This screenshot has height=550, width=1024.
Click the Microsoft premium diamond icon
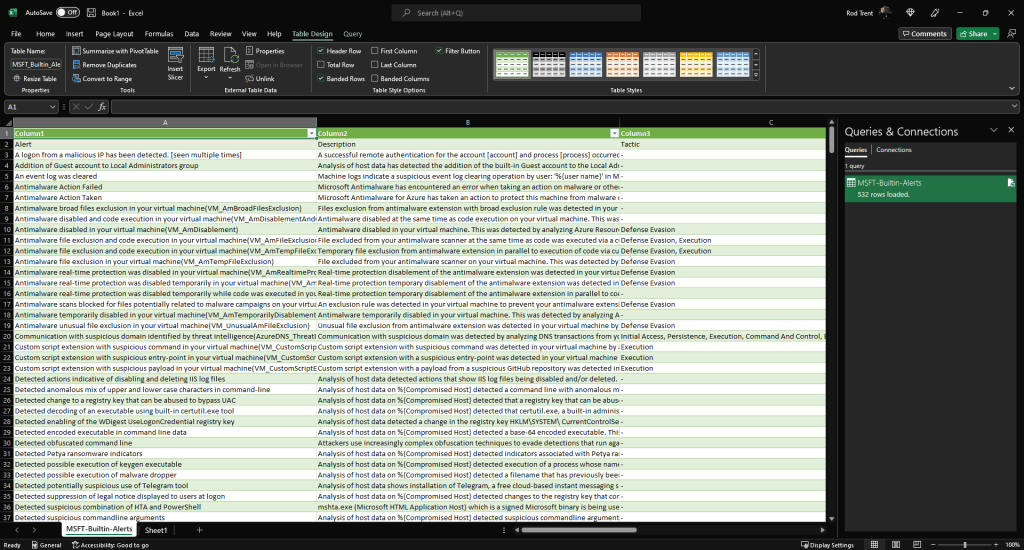tap(910, 12)
